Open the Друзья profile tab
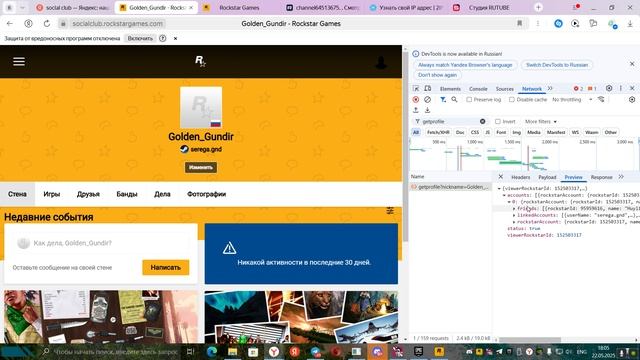The image size is (640, 360). click(x=88, y=194)
